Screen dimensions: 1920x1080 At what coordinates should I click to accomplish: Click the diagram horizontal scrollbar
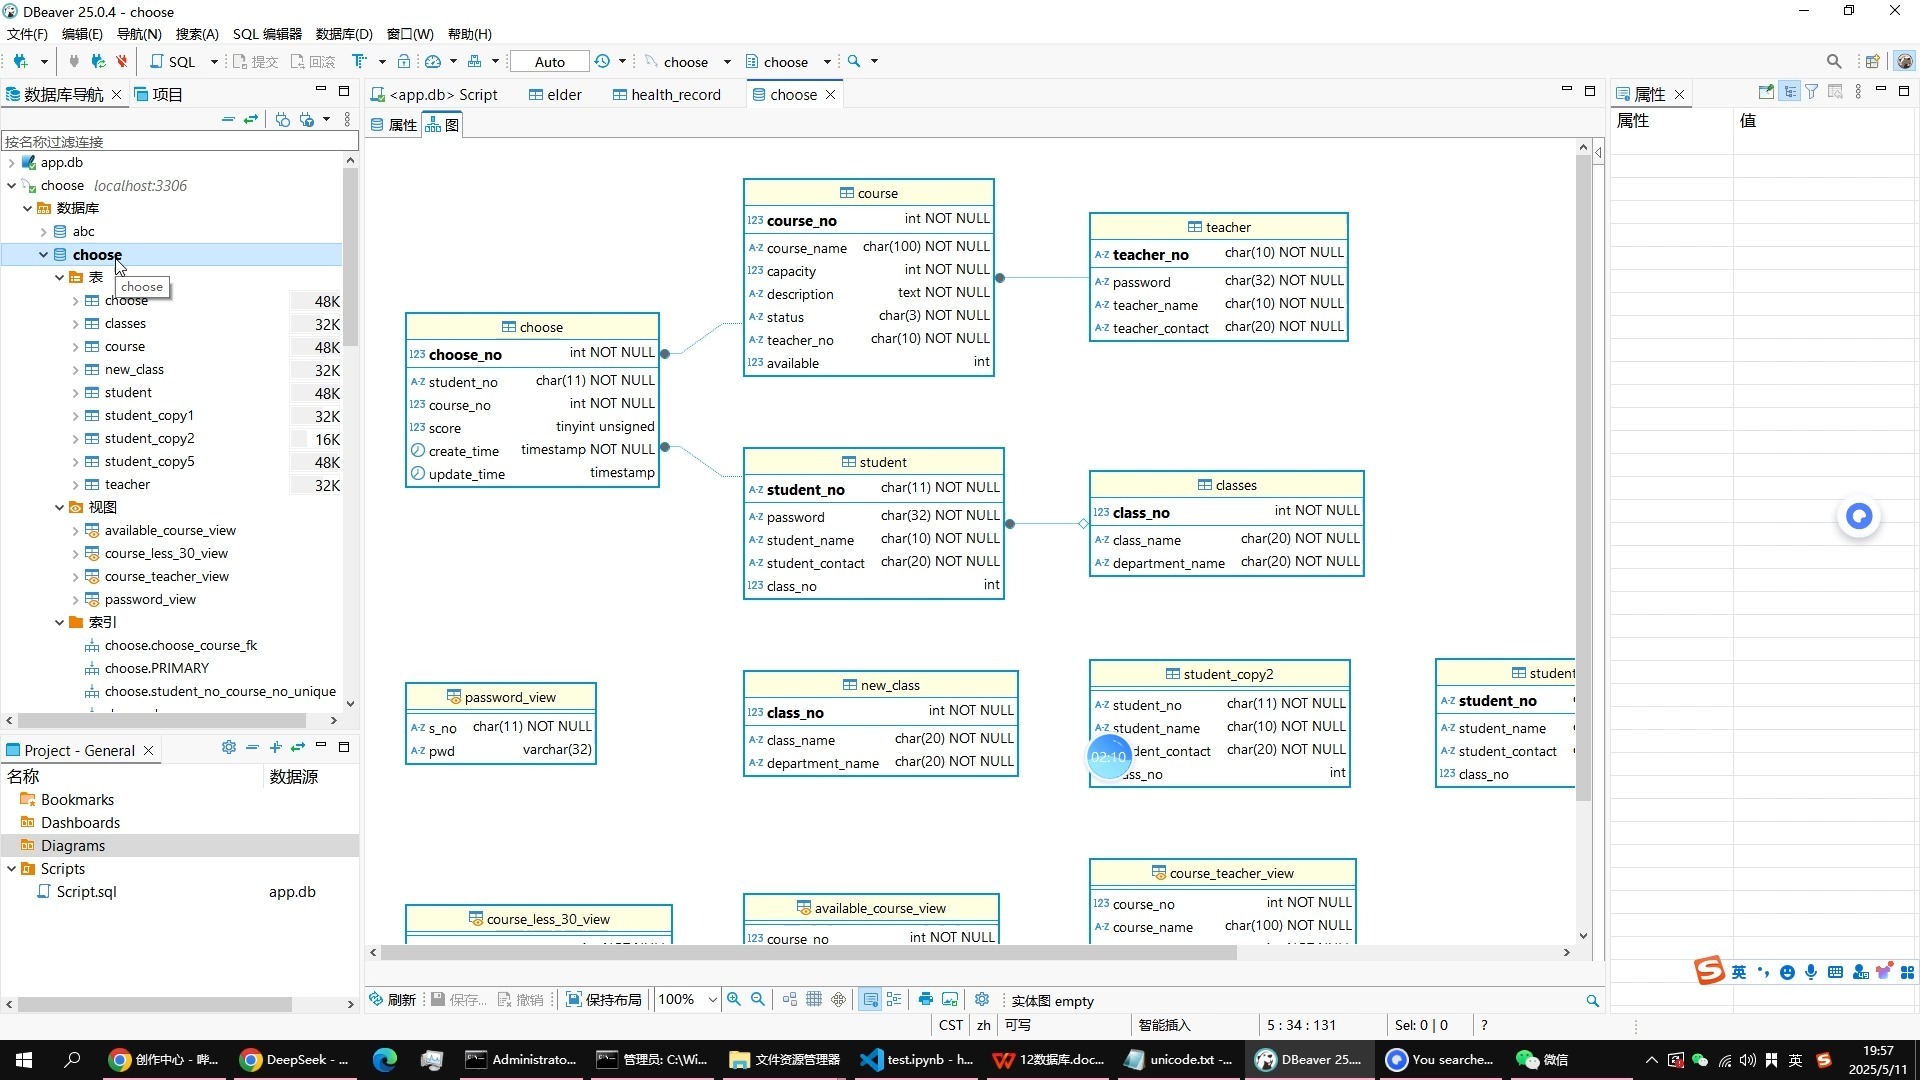[808, 953]
